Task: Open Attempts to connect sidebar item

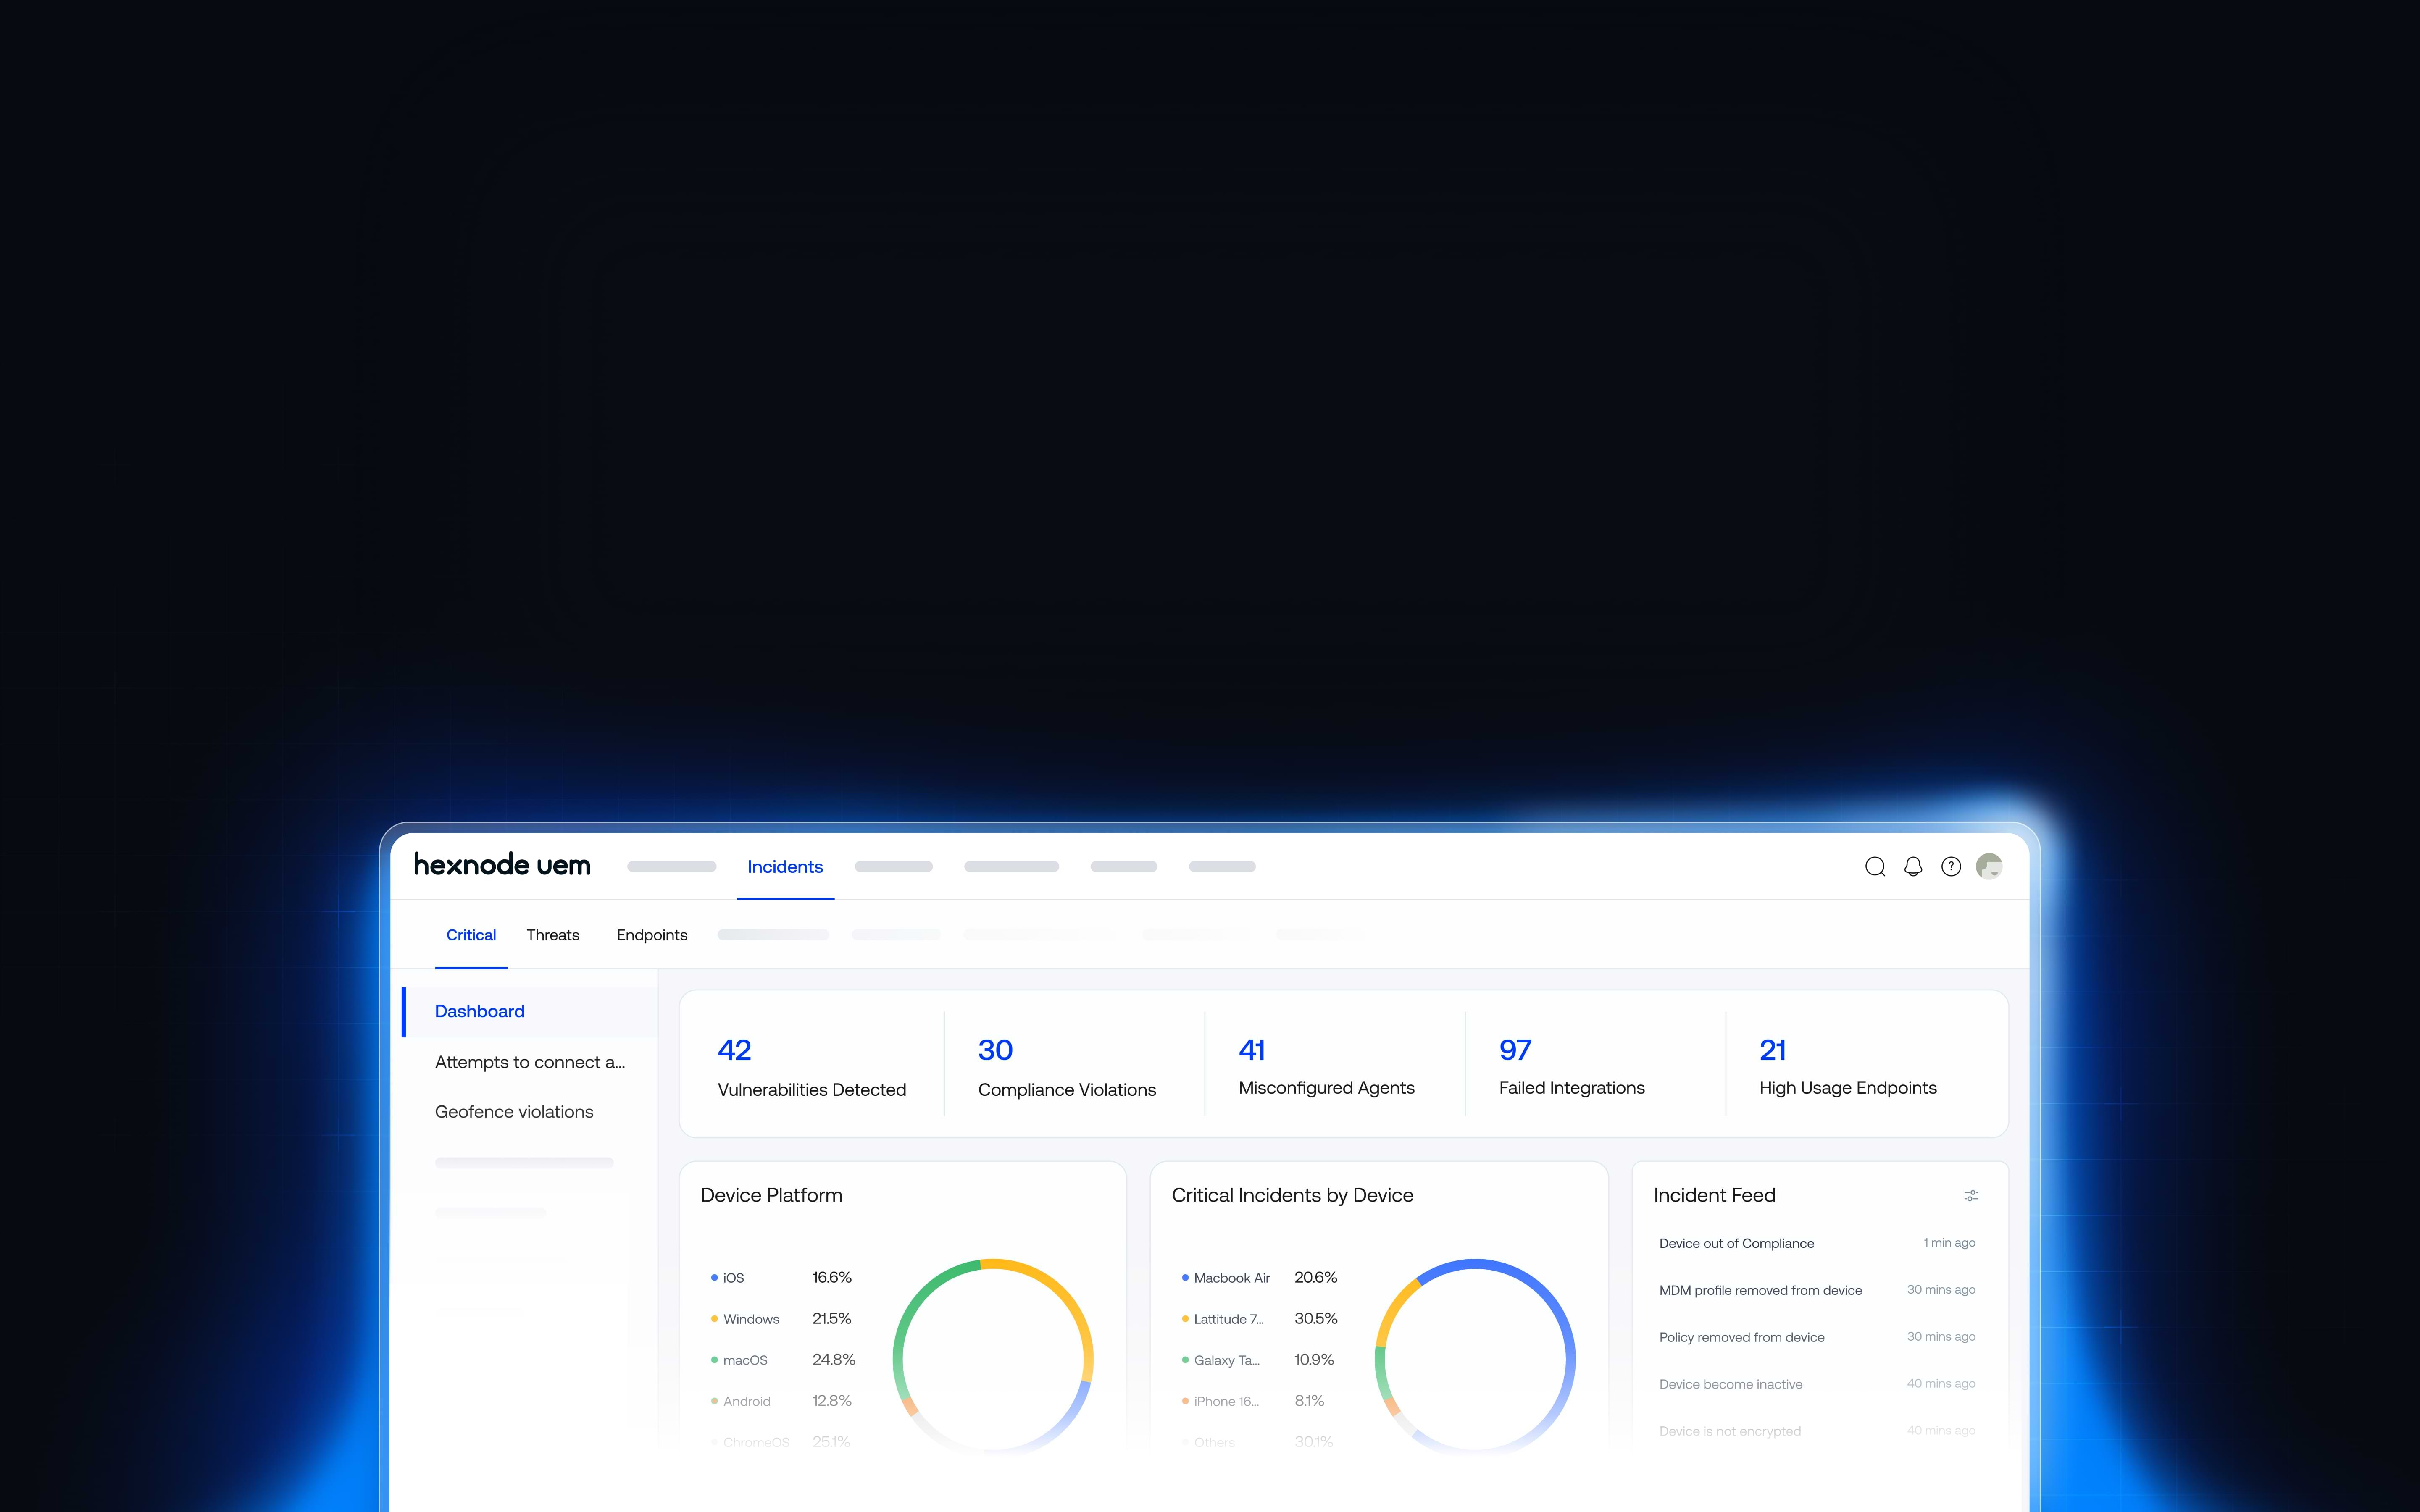Action: pyautogui.click(x=530, y=1062)
